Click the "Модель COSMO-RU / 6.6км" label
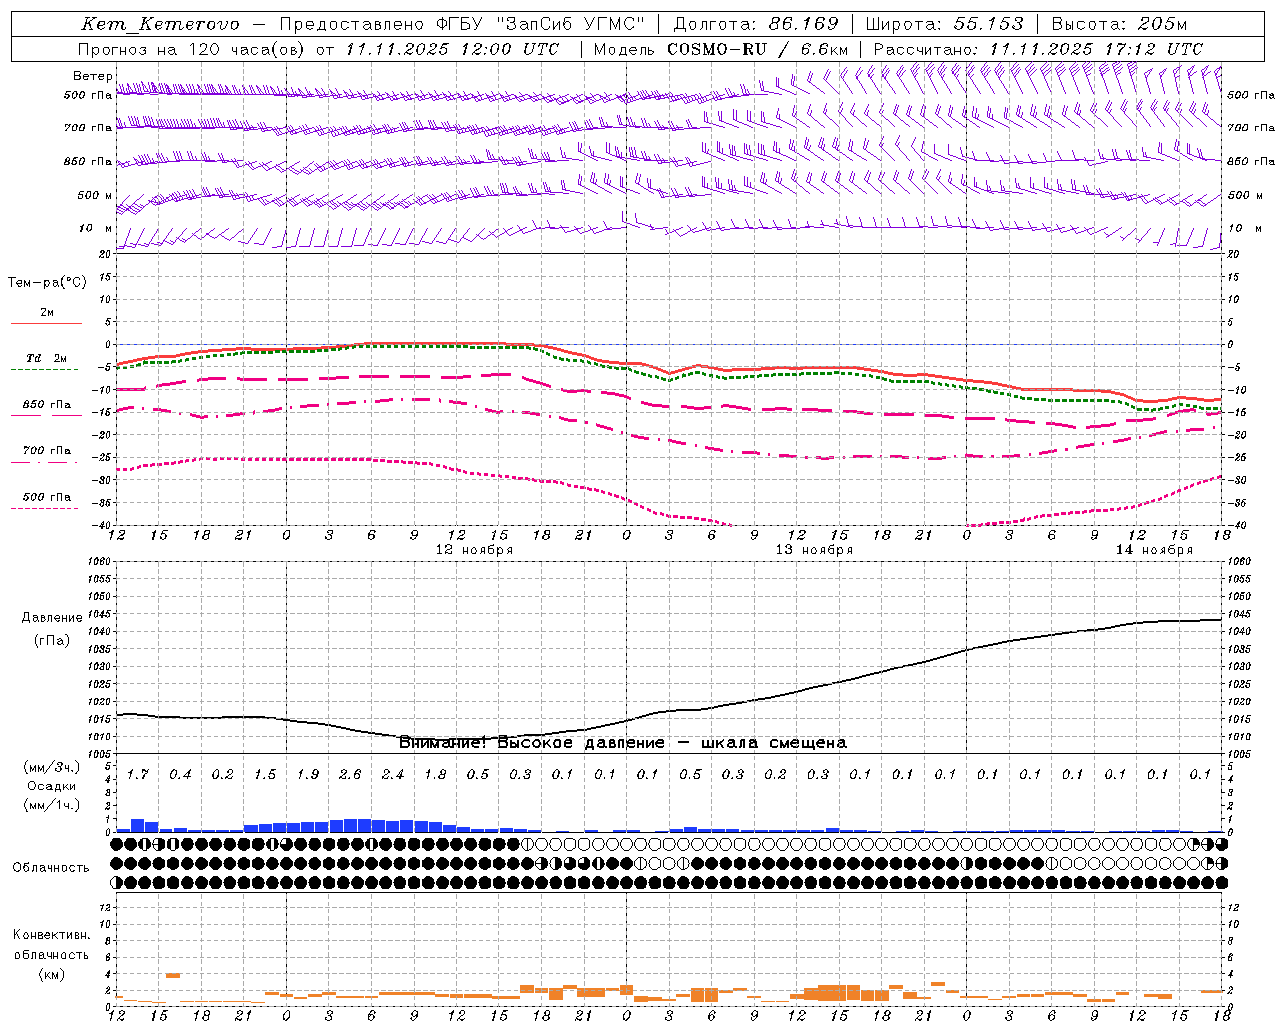Viewport: 1280px width, 1024px height. pos(721,49)
